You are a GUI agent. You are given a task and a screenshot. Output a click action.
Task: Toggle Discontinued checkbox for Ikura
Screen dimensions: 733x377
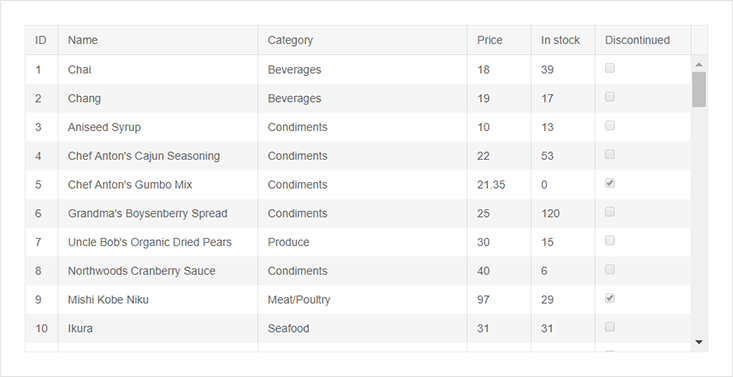[x=610, y=327]
